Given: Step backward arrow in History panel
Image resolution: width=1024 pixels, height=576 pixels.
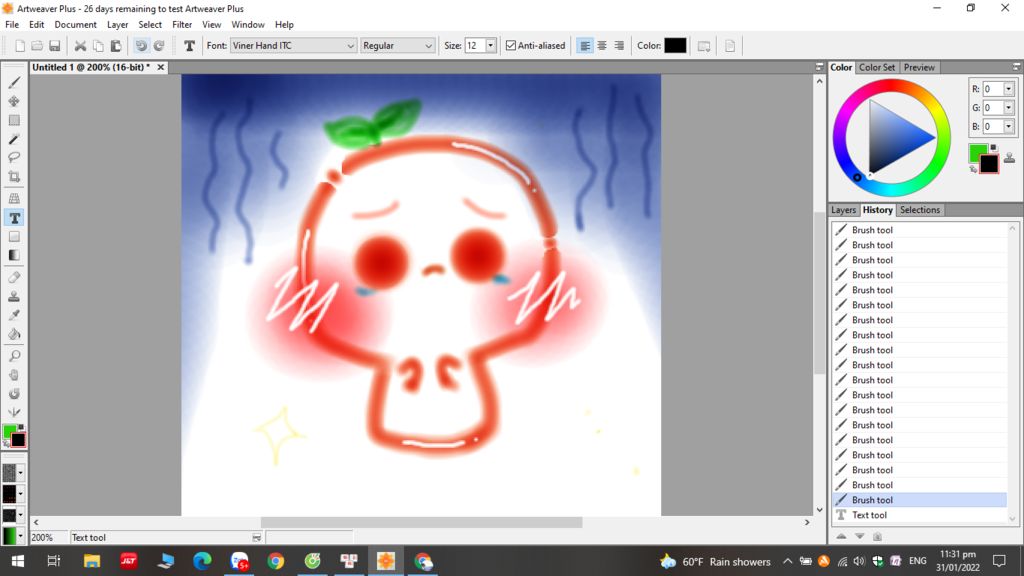Looking at the screenshot, I should tap(841, 536).
